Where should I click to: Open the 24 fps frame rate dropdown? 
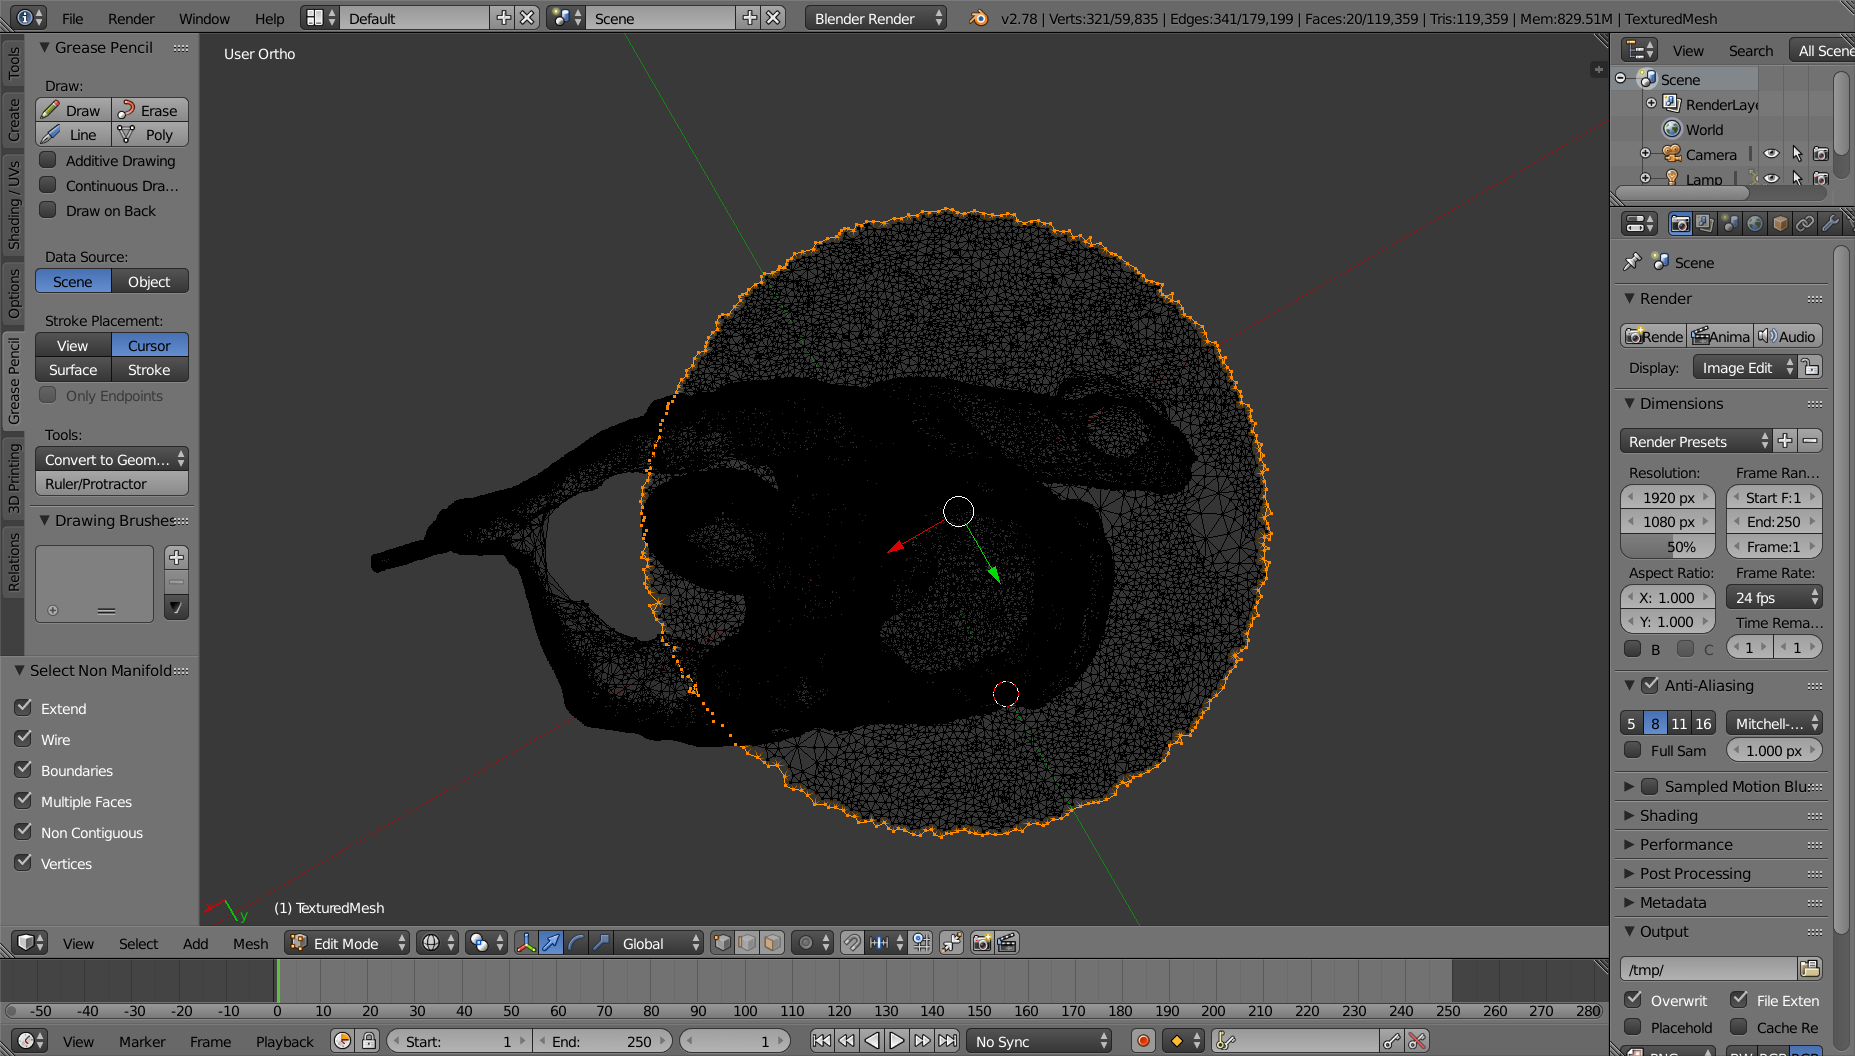click(1774, 597)
